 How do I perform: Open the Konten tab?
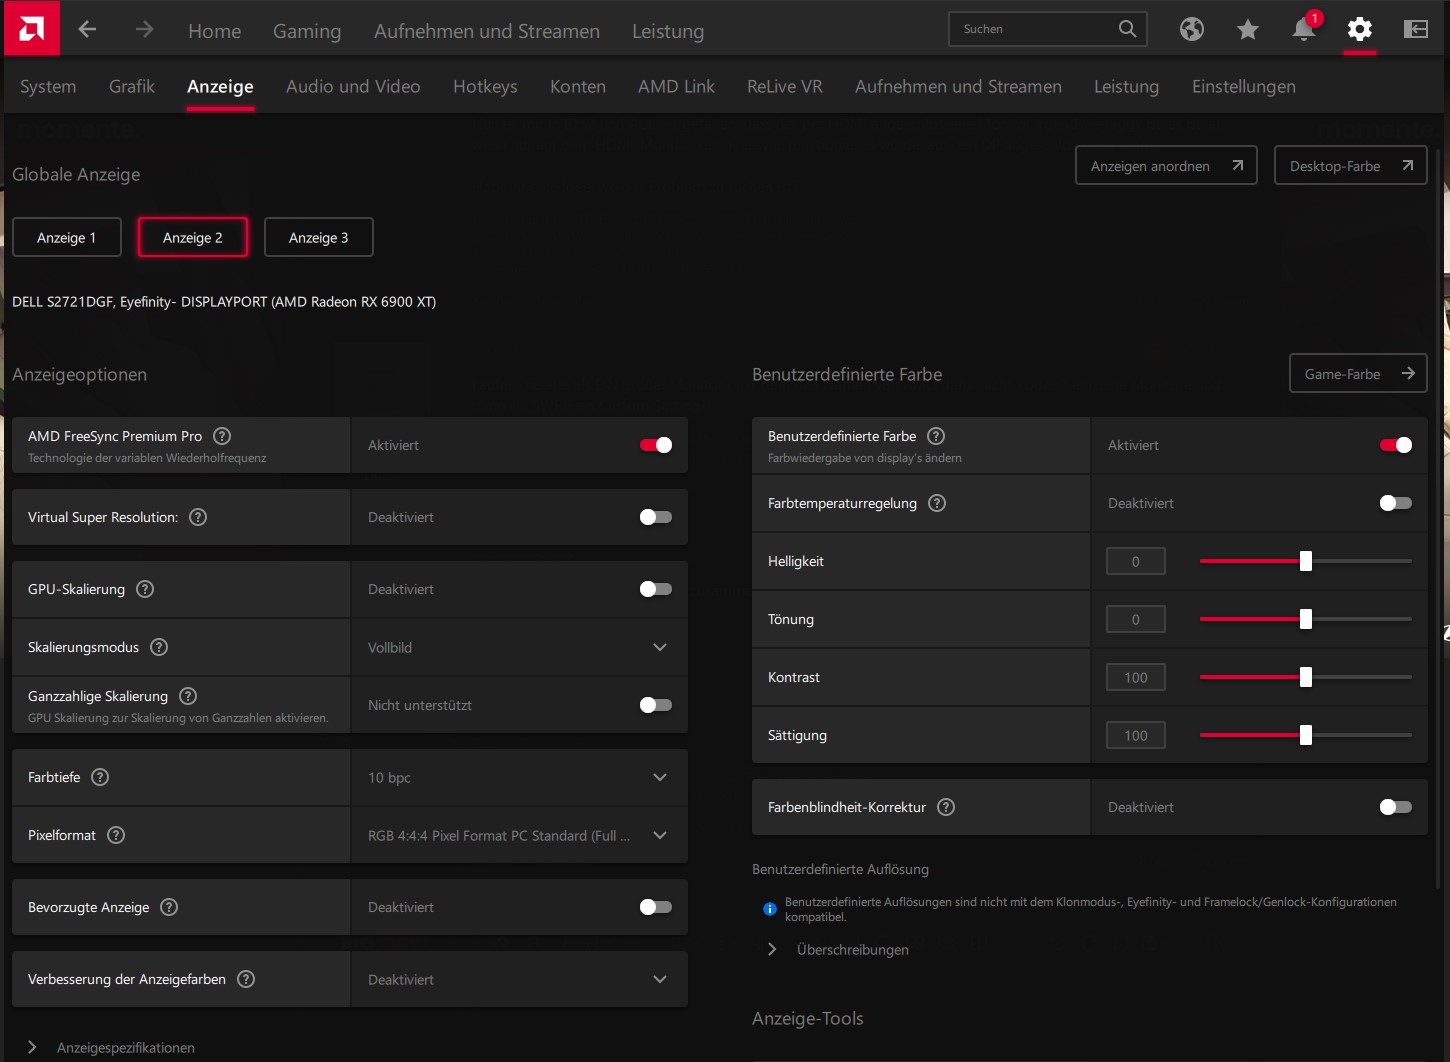point(578,87)
